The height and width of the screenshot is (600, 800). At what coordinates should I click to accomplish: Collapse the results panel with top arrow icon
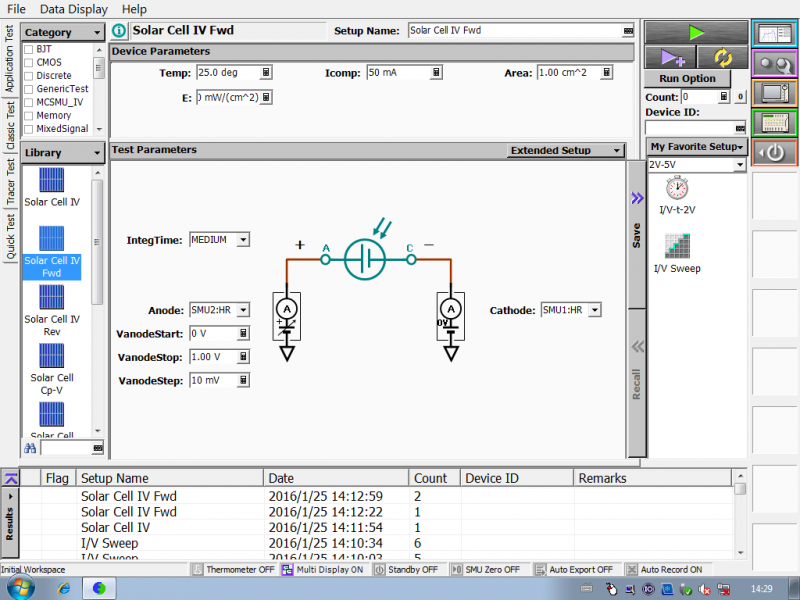pos(11,478)
